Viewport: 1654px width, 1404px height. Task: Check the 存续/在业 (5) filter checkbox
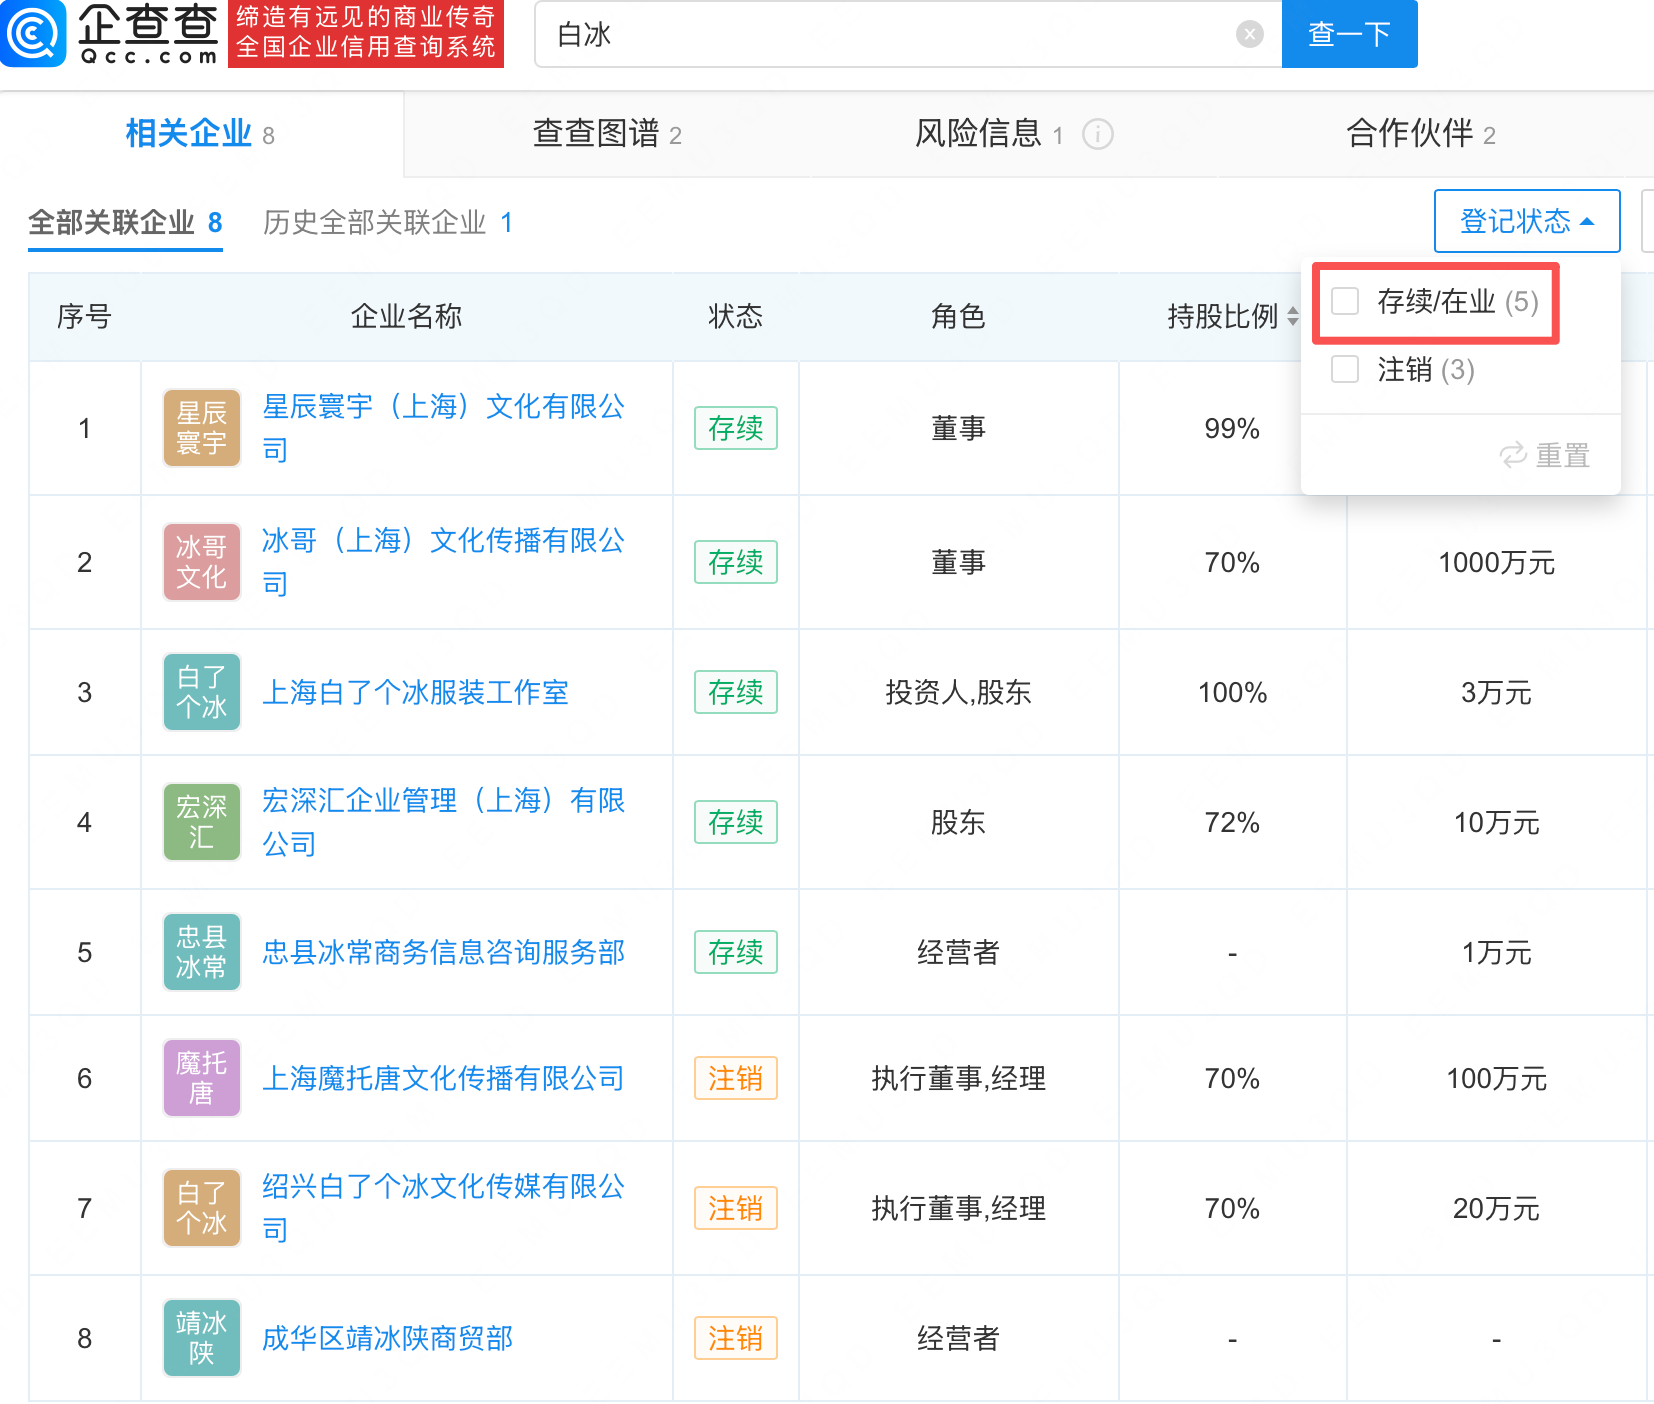pos(1344,300)
